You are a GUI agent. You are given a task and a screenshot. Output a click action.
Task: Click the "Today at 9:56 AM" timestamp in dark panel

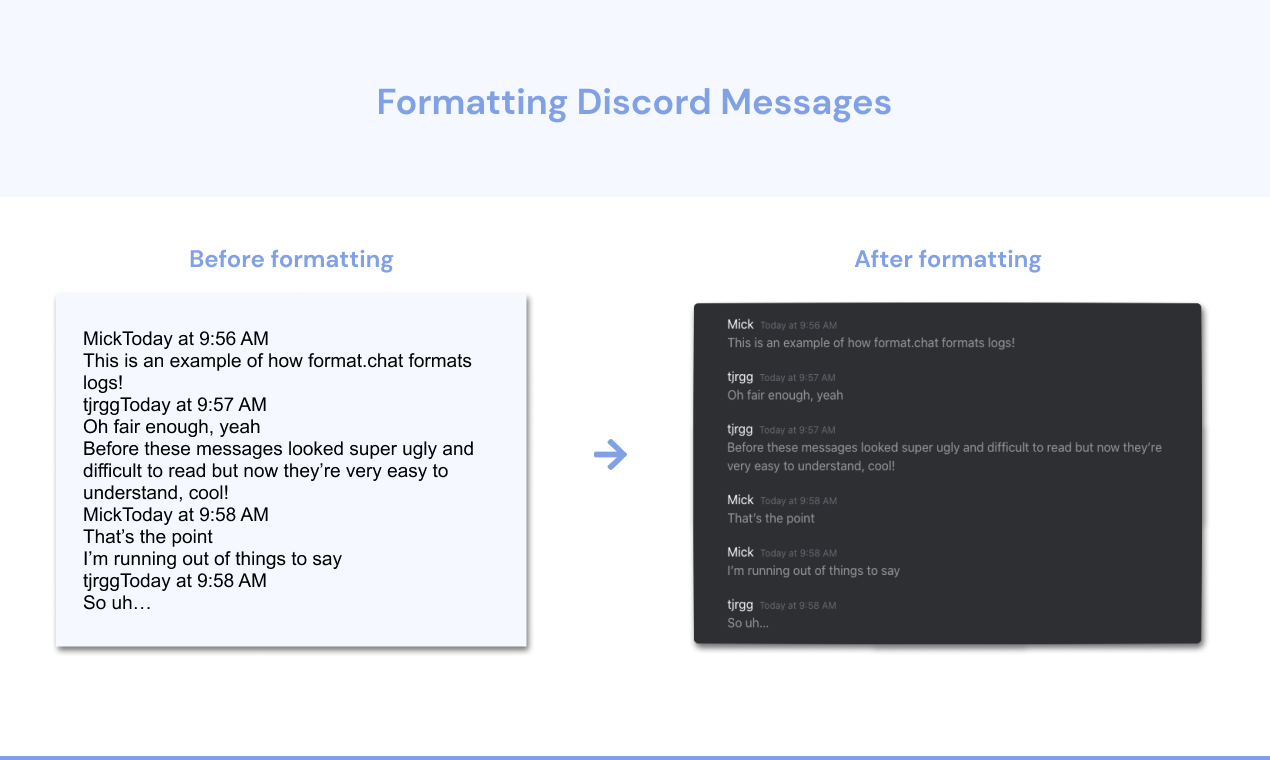click(798, 325)
